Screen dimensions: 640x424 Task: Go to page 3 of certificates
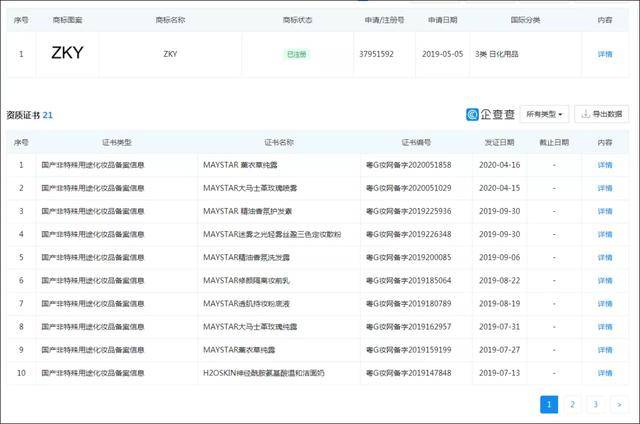[595, 404]
